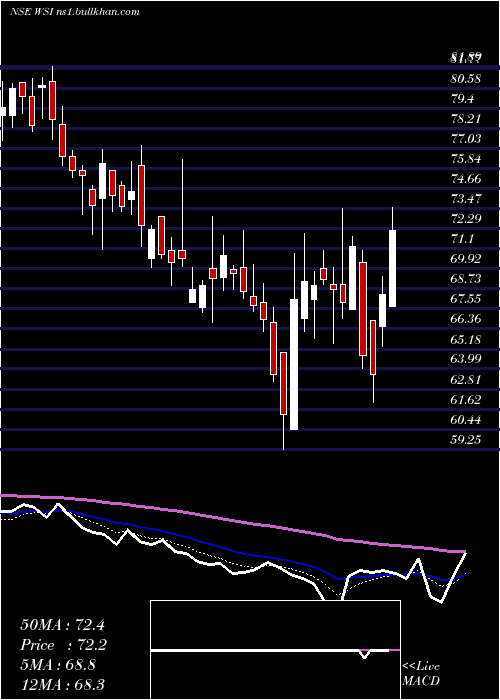Click the MACD histogram box
The width and height of the screenshot is (500, 700).
coord(275,650)
